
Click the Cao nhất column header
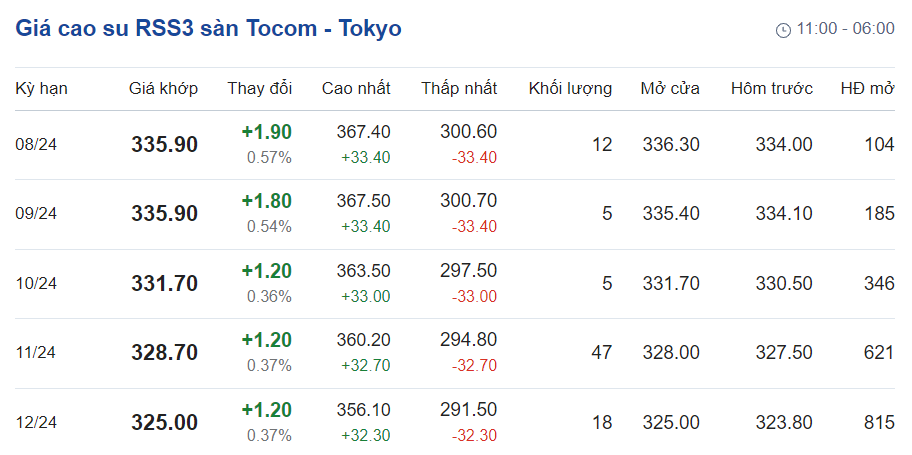[356, 89]
